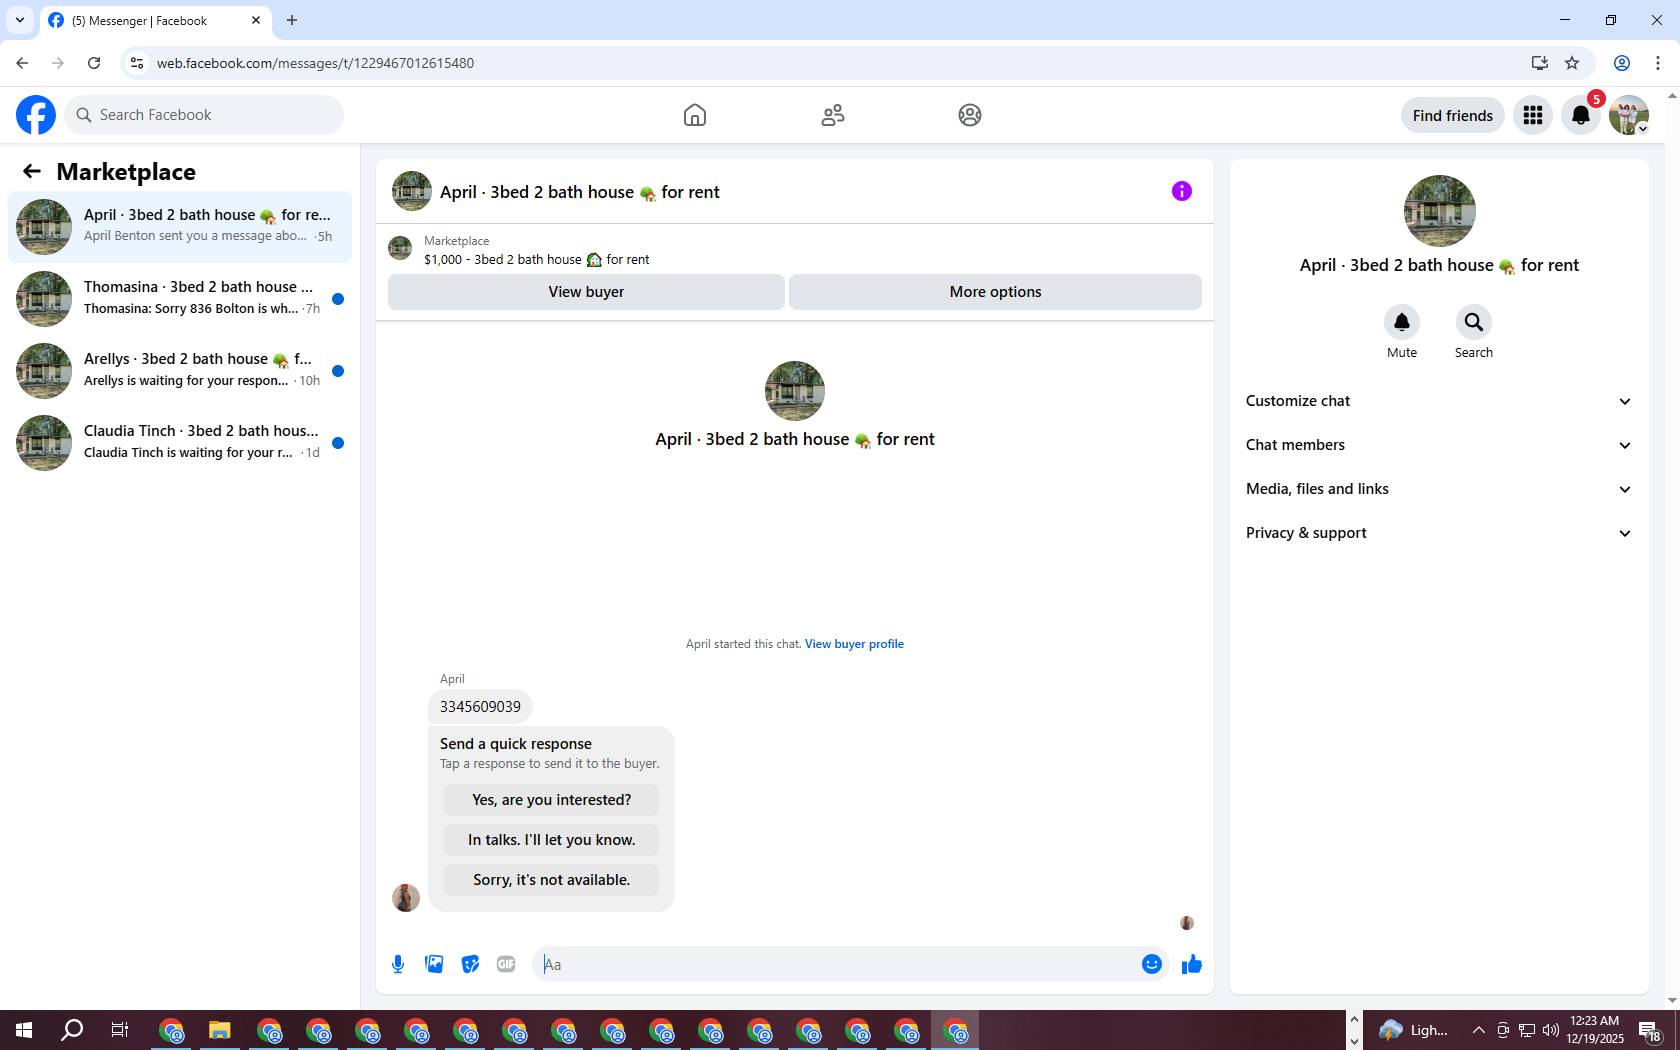This screenshot has width=1680, height=1050.
Task: Open Thomasina conversation in list
Action: pos(180,299)
